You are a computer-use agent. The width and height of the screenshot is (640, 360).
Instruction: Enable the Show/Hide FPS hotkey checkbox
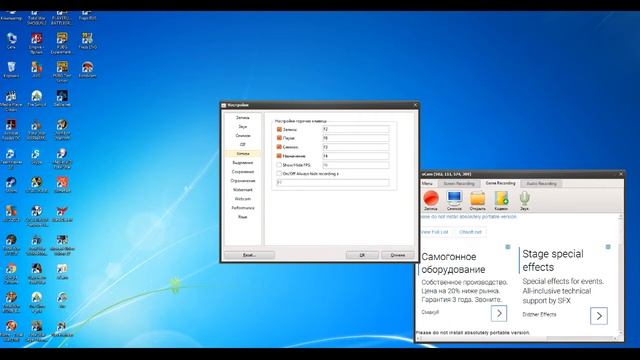[279, 165]
